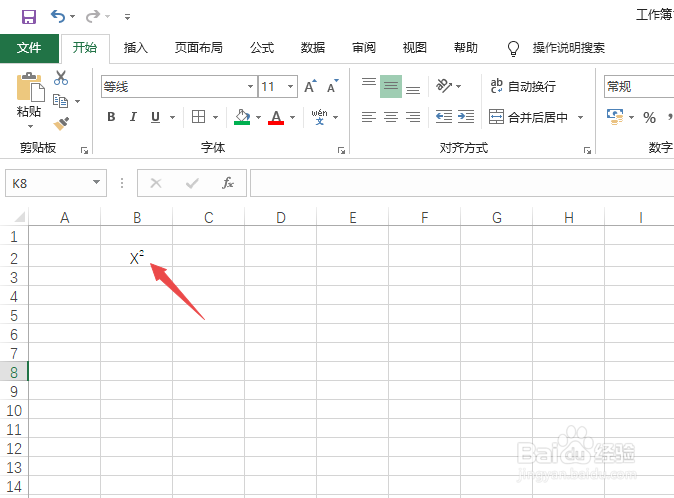Click Increase Indent icon
This screenshot has width=674, height=498.
coord(466,117)
